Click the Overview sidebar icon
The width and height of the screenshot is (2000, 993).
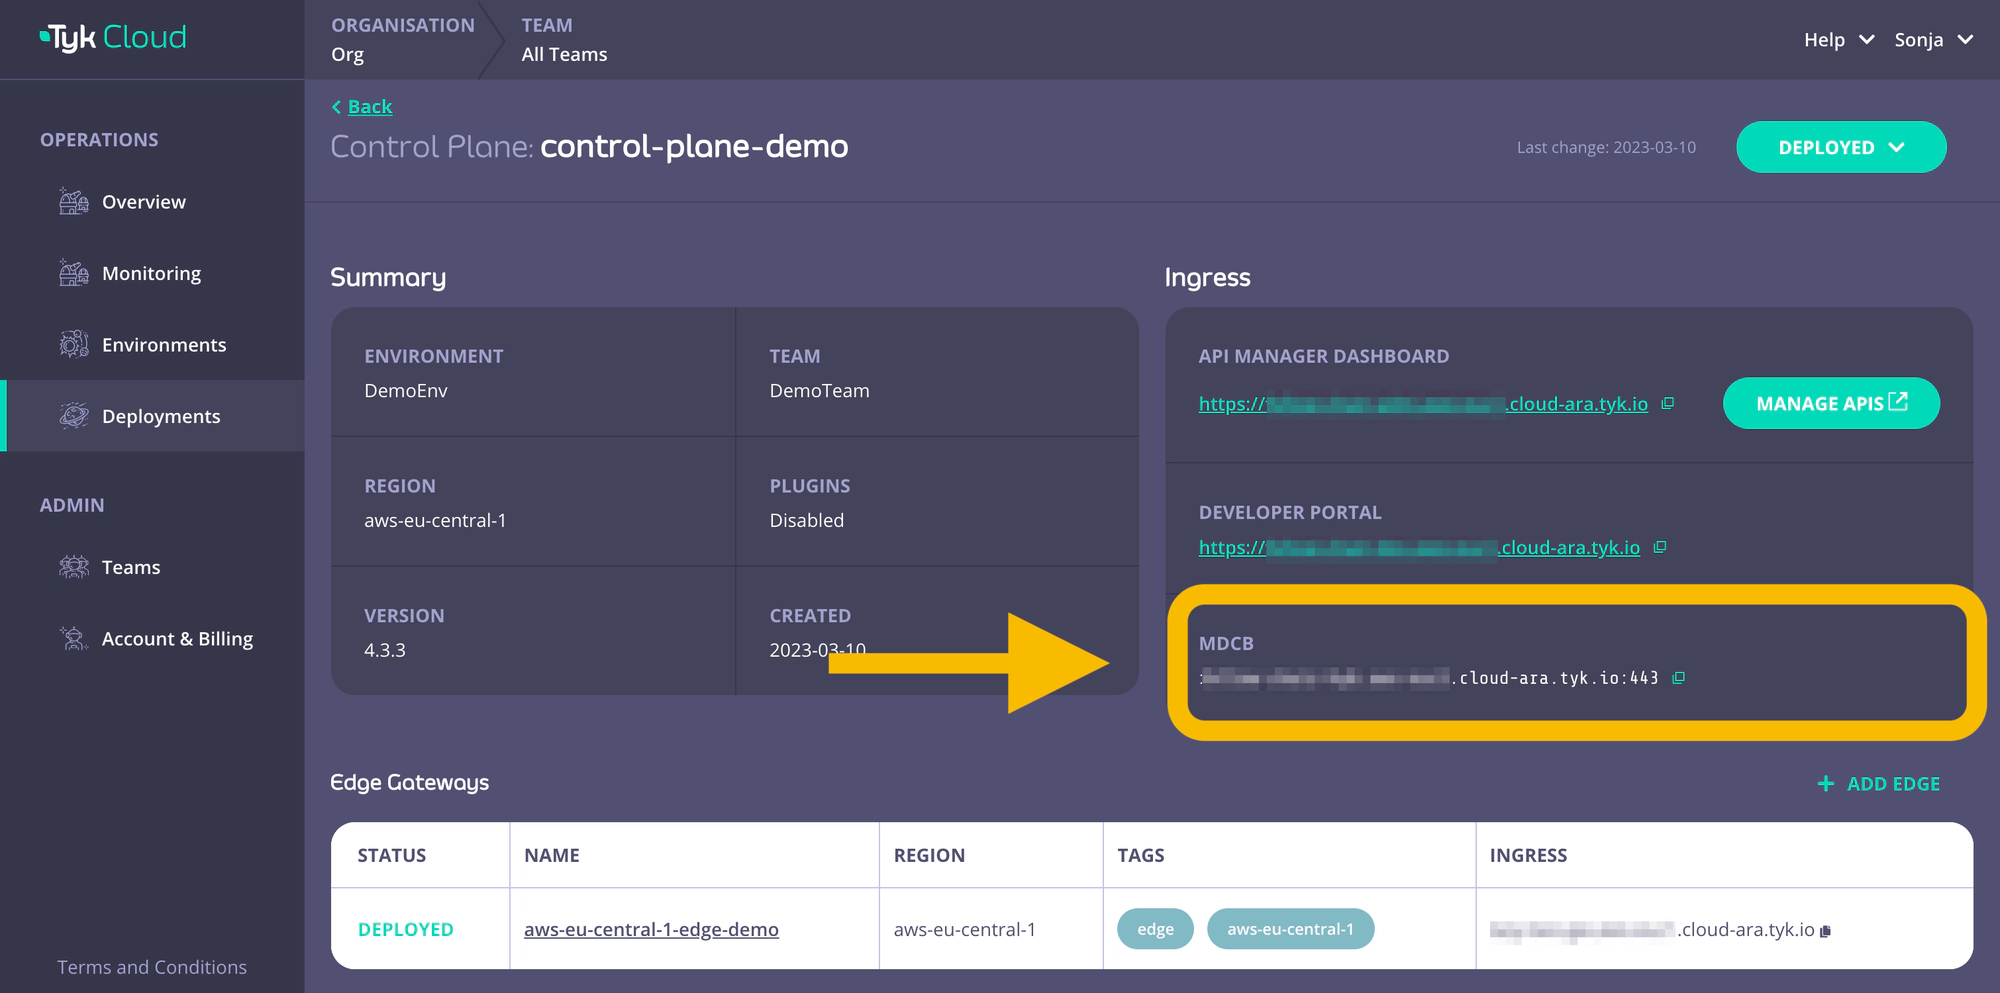[x=74, y=202]
